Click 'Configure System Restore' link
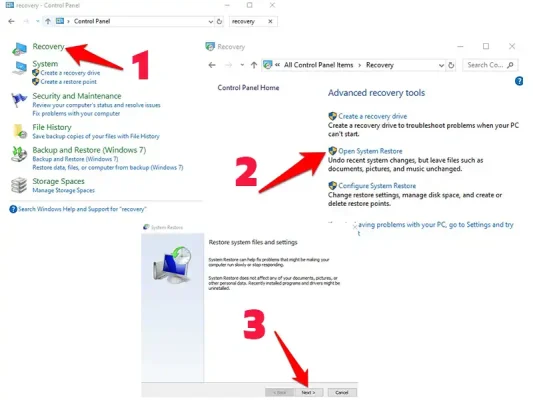 tap(377, 186)
